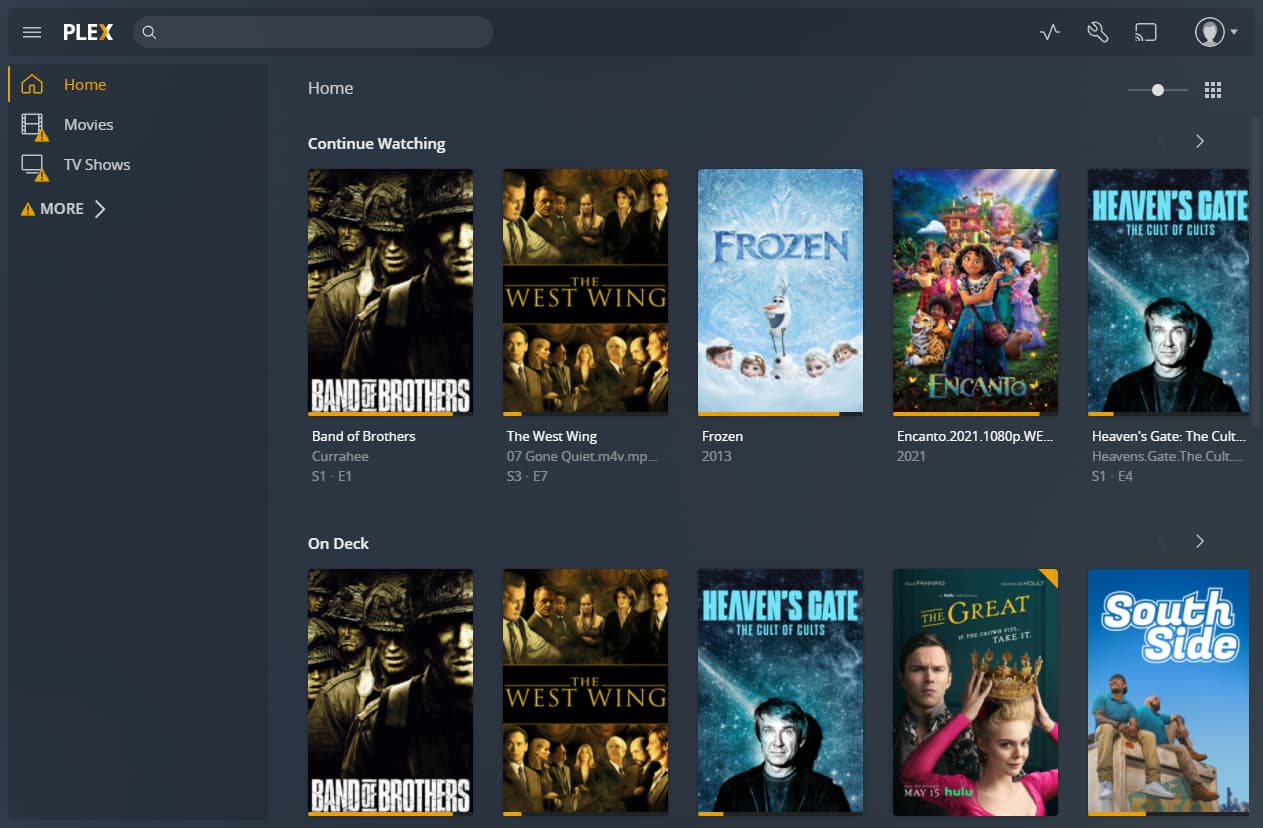Go to next On Deck page
The image size is (1263, 828).
click(x=1200, y=541)
